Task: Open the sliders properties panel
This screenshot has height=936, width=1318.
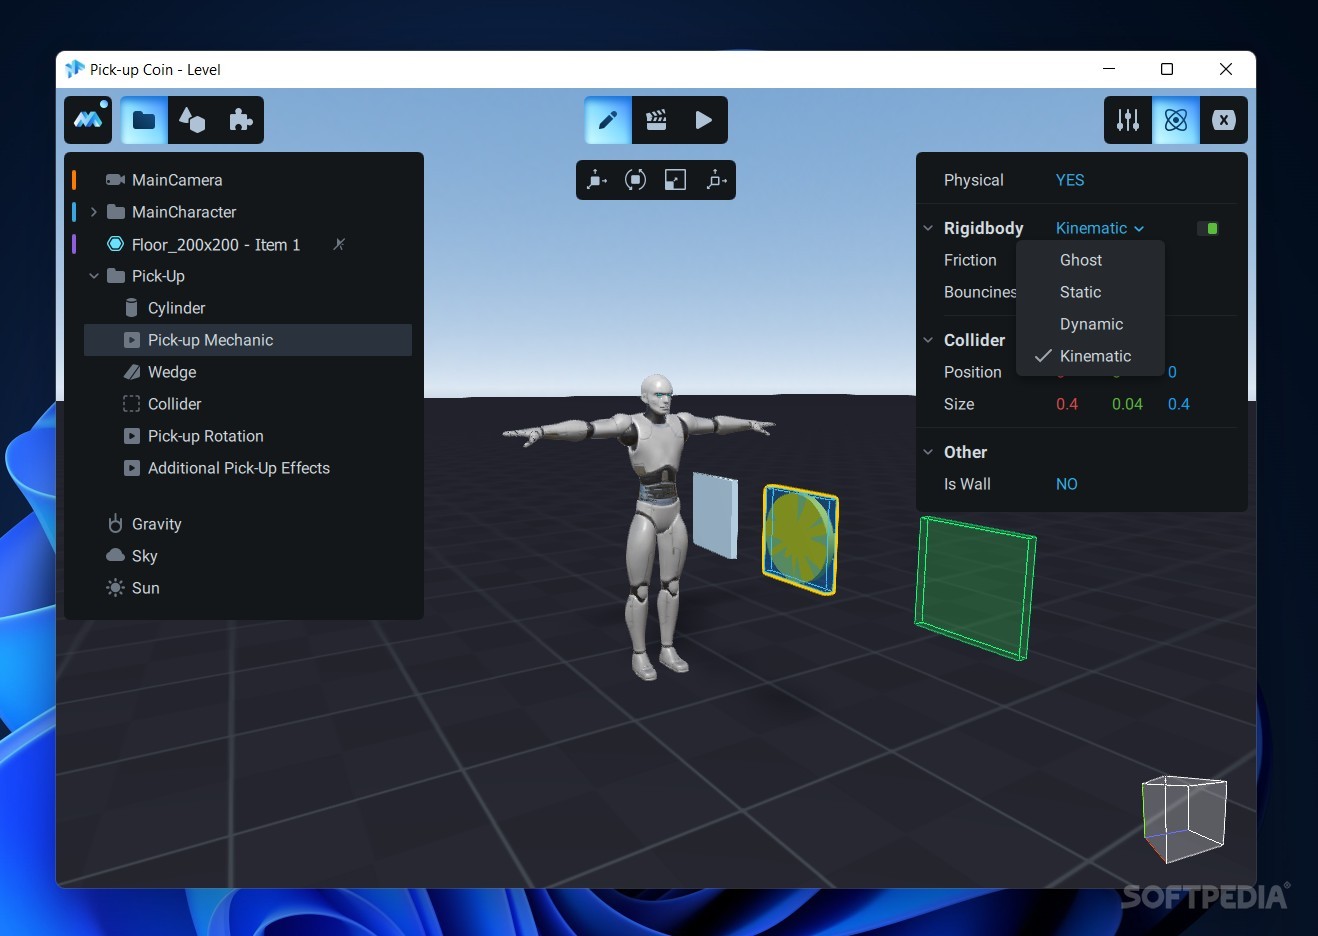Action: click(x=1128, y=120)
